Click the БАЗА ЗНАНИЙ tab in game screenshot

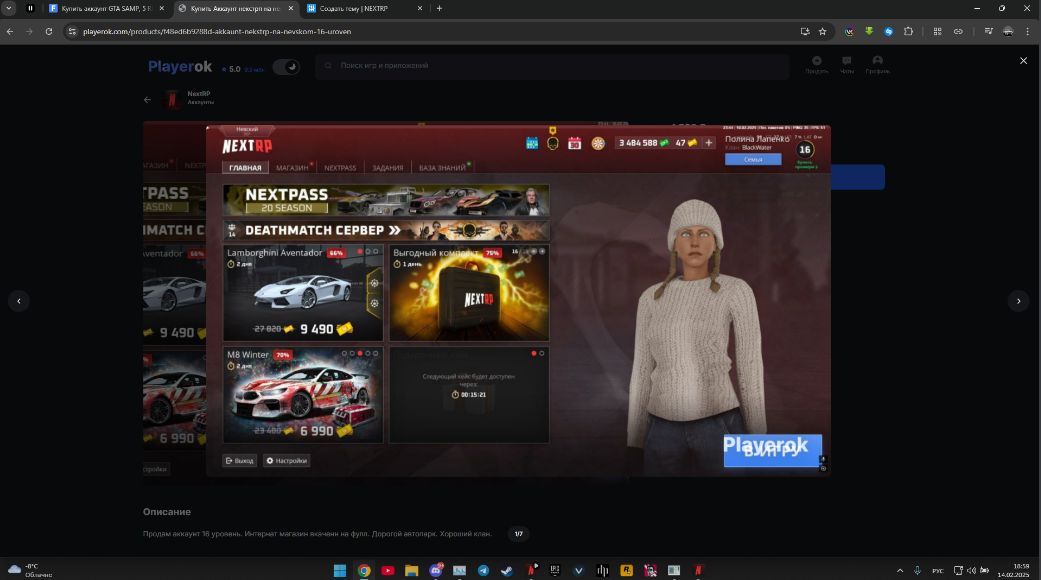click(442, 168)
